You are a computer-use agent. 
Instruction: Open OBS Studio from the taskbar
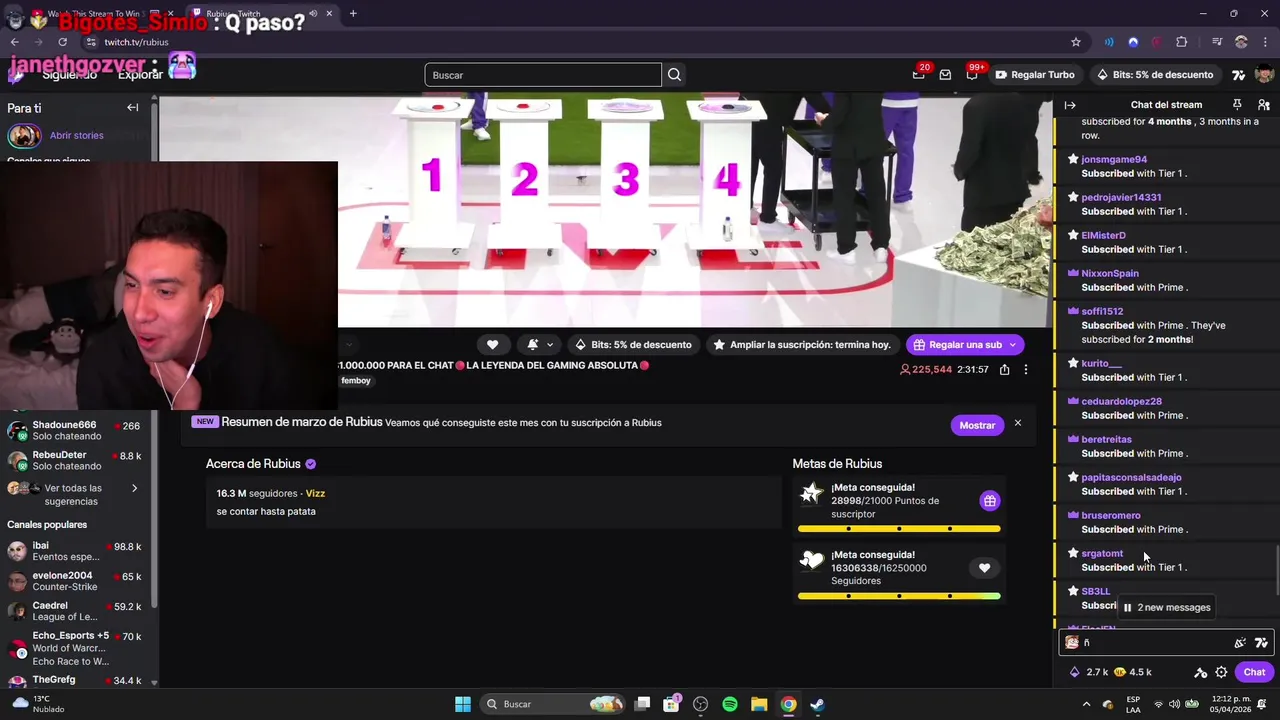700,704
